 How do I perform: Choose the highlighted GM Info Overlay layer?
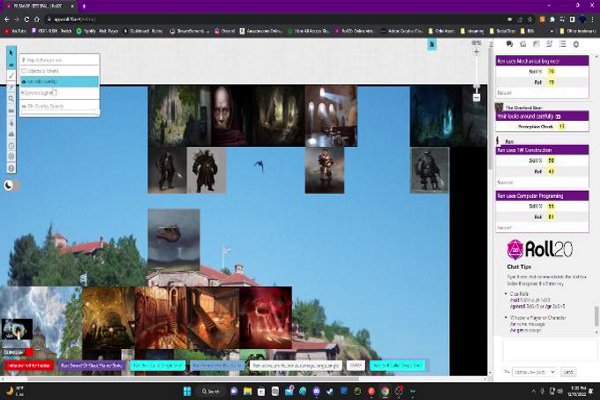tap(60, 82)
